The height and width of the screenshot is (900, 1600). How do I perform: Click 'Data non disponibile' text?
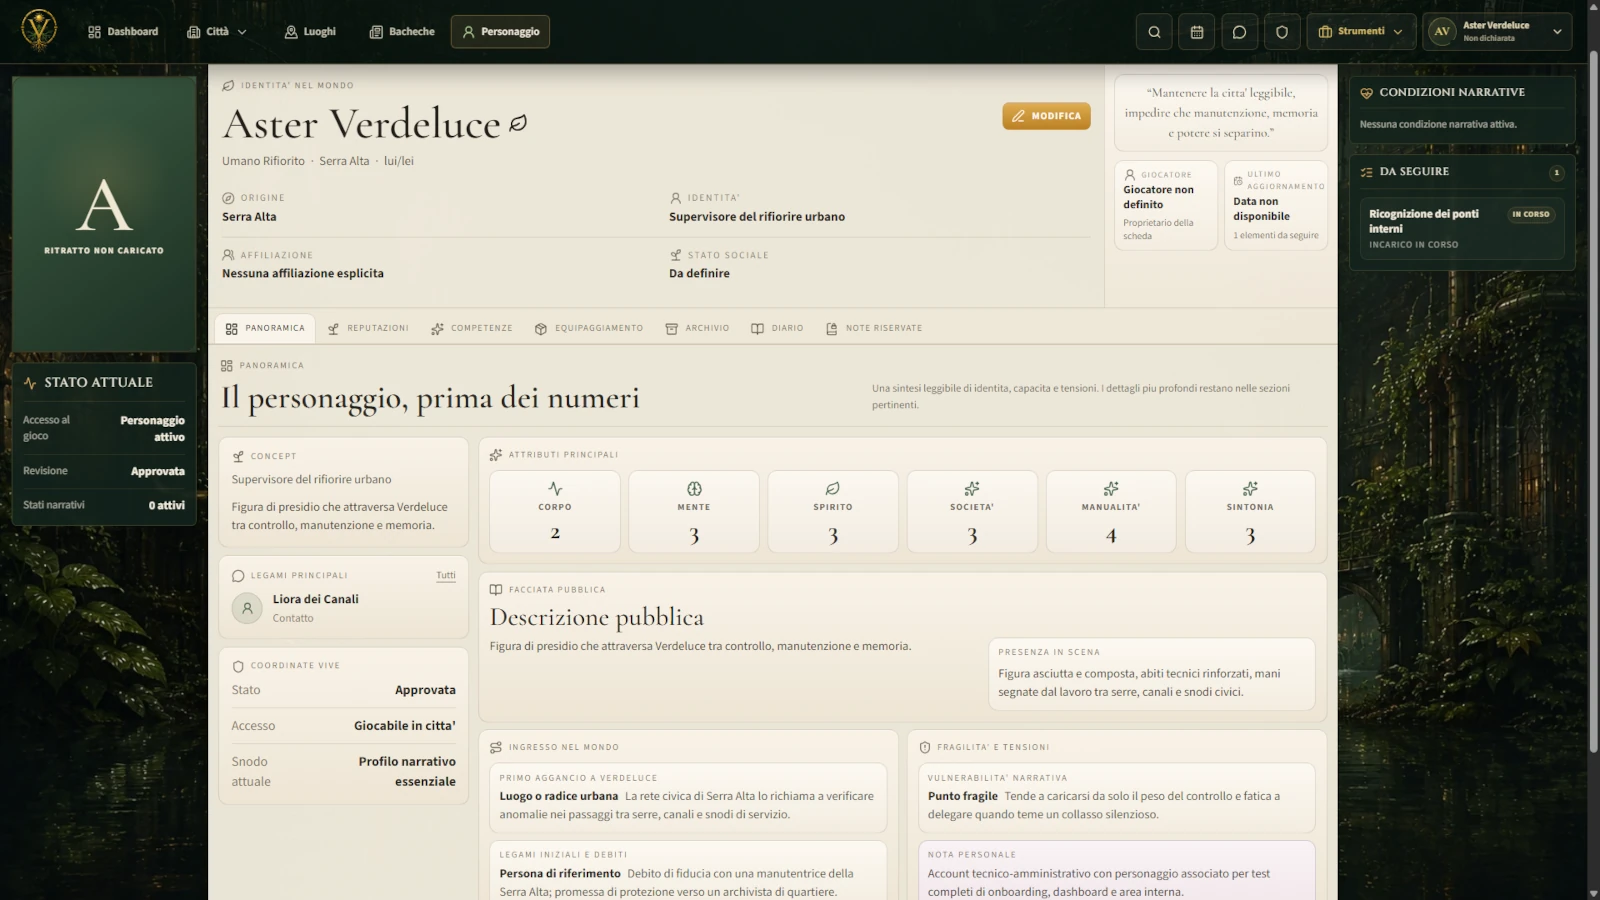tap(1261, 209)
